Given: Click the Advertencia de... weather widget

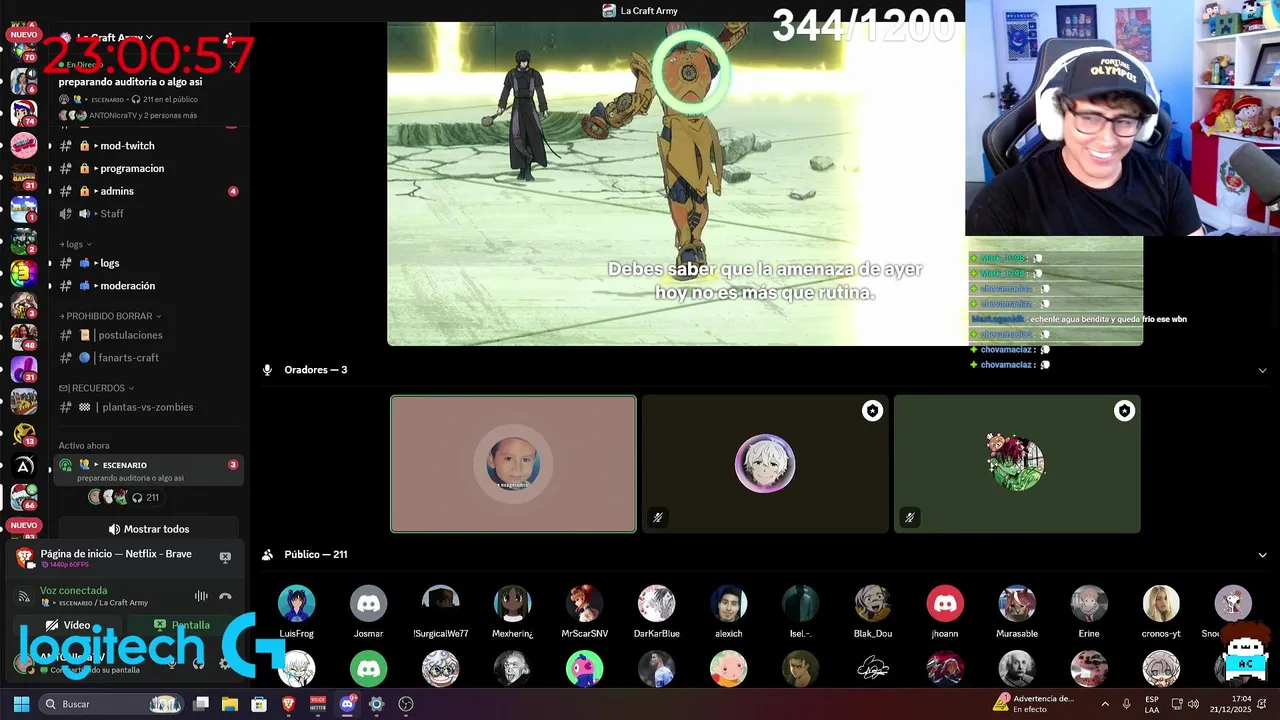Looking at the screenshot, I should click(x=1034, y=704).
